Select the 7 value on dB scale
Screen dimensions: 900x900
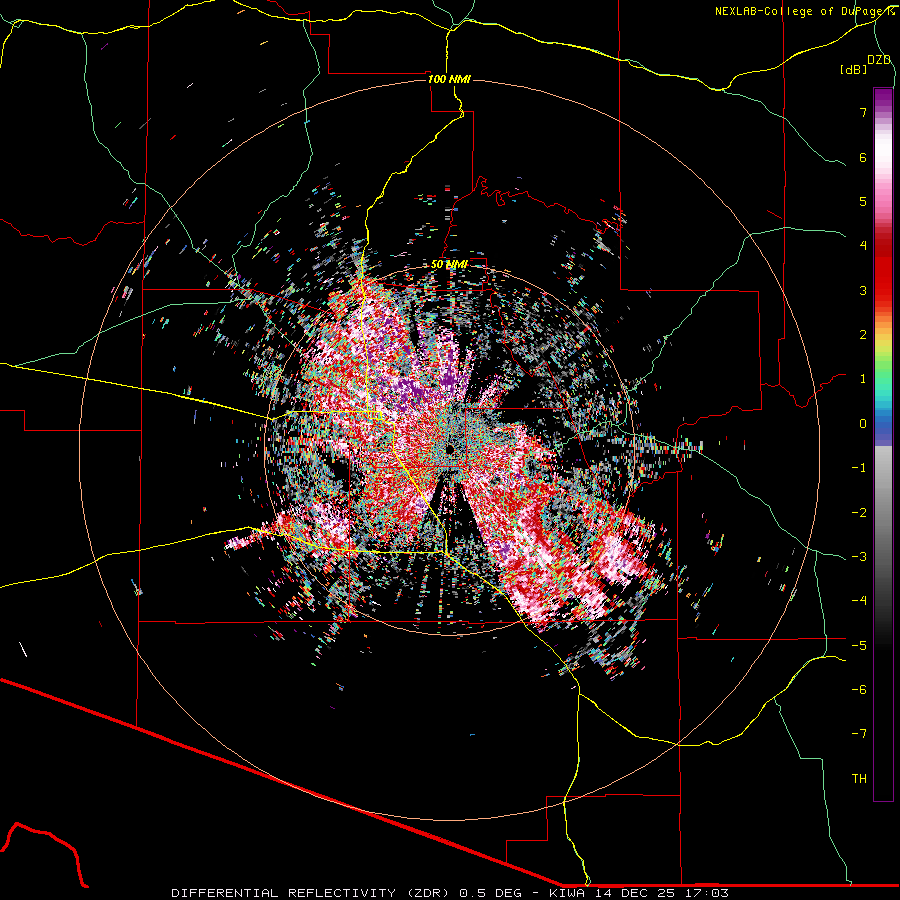tap(863, 112)
